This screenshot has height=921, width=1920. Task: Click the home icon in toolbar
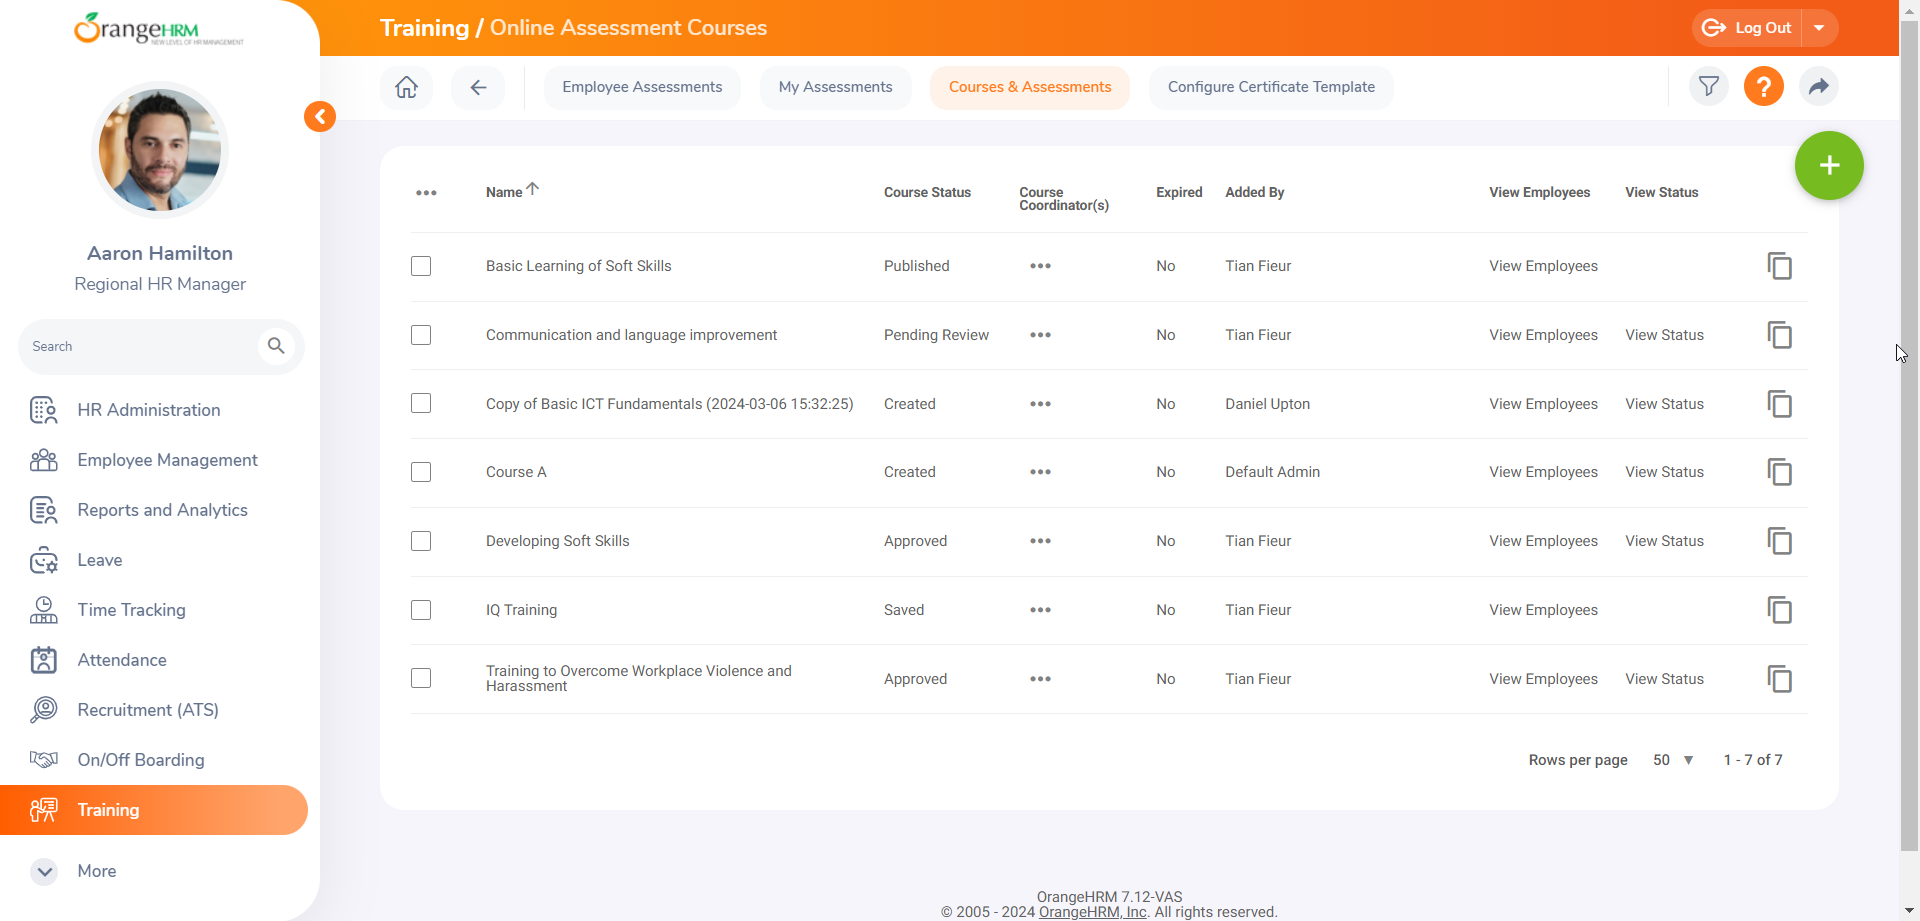406,87
